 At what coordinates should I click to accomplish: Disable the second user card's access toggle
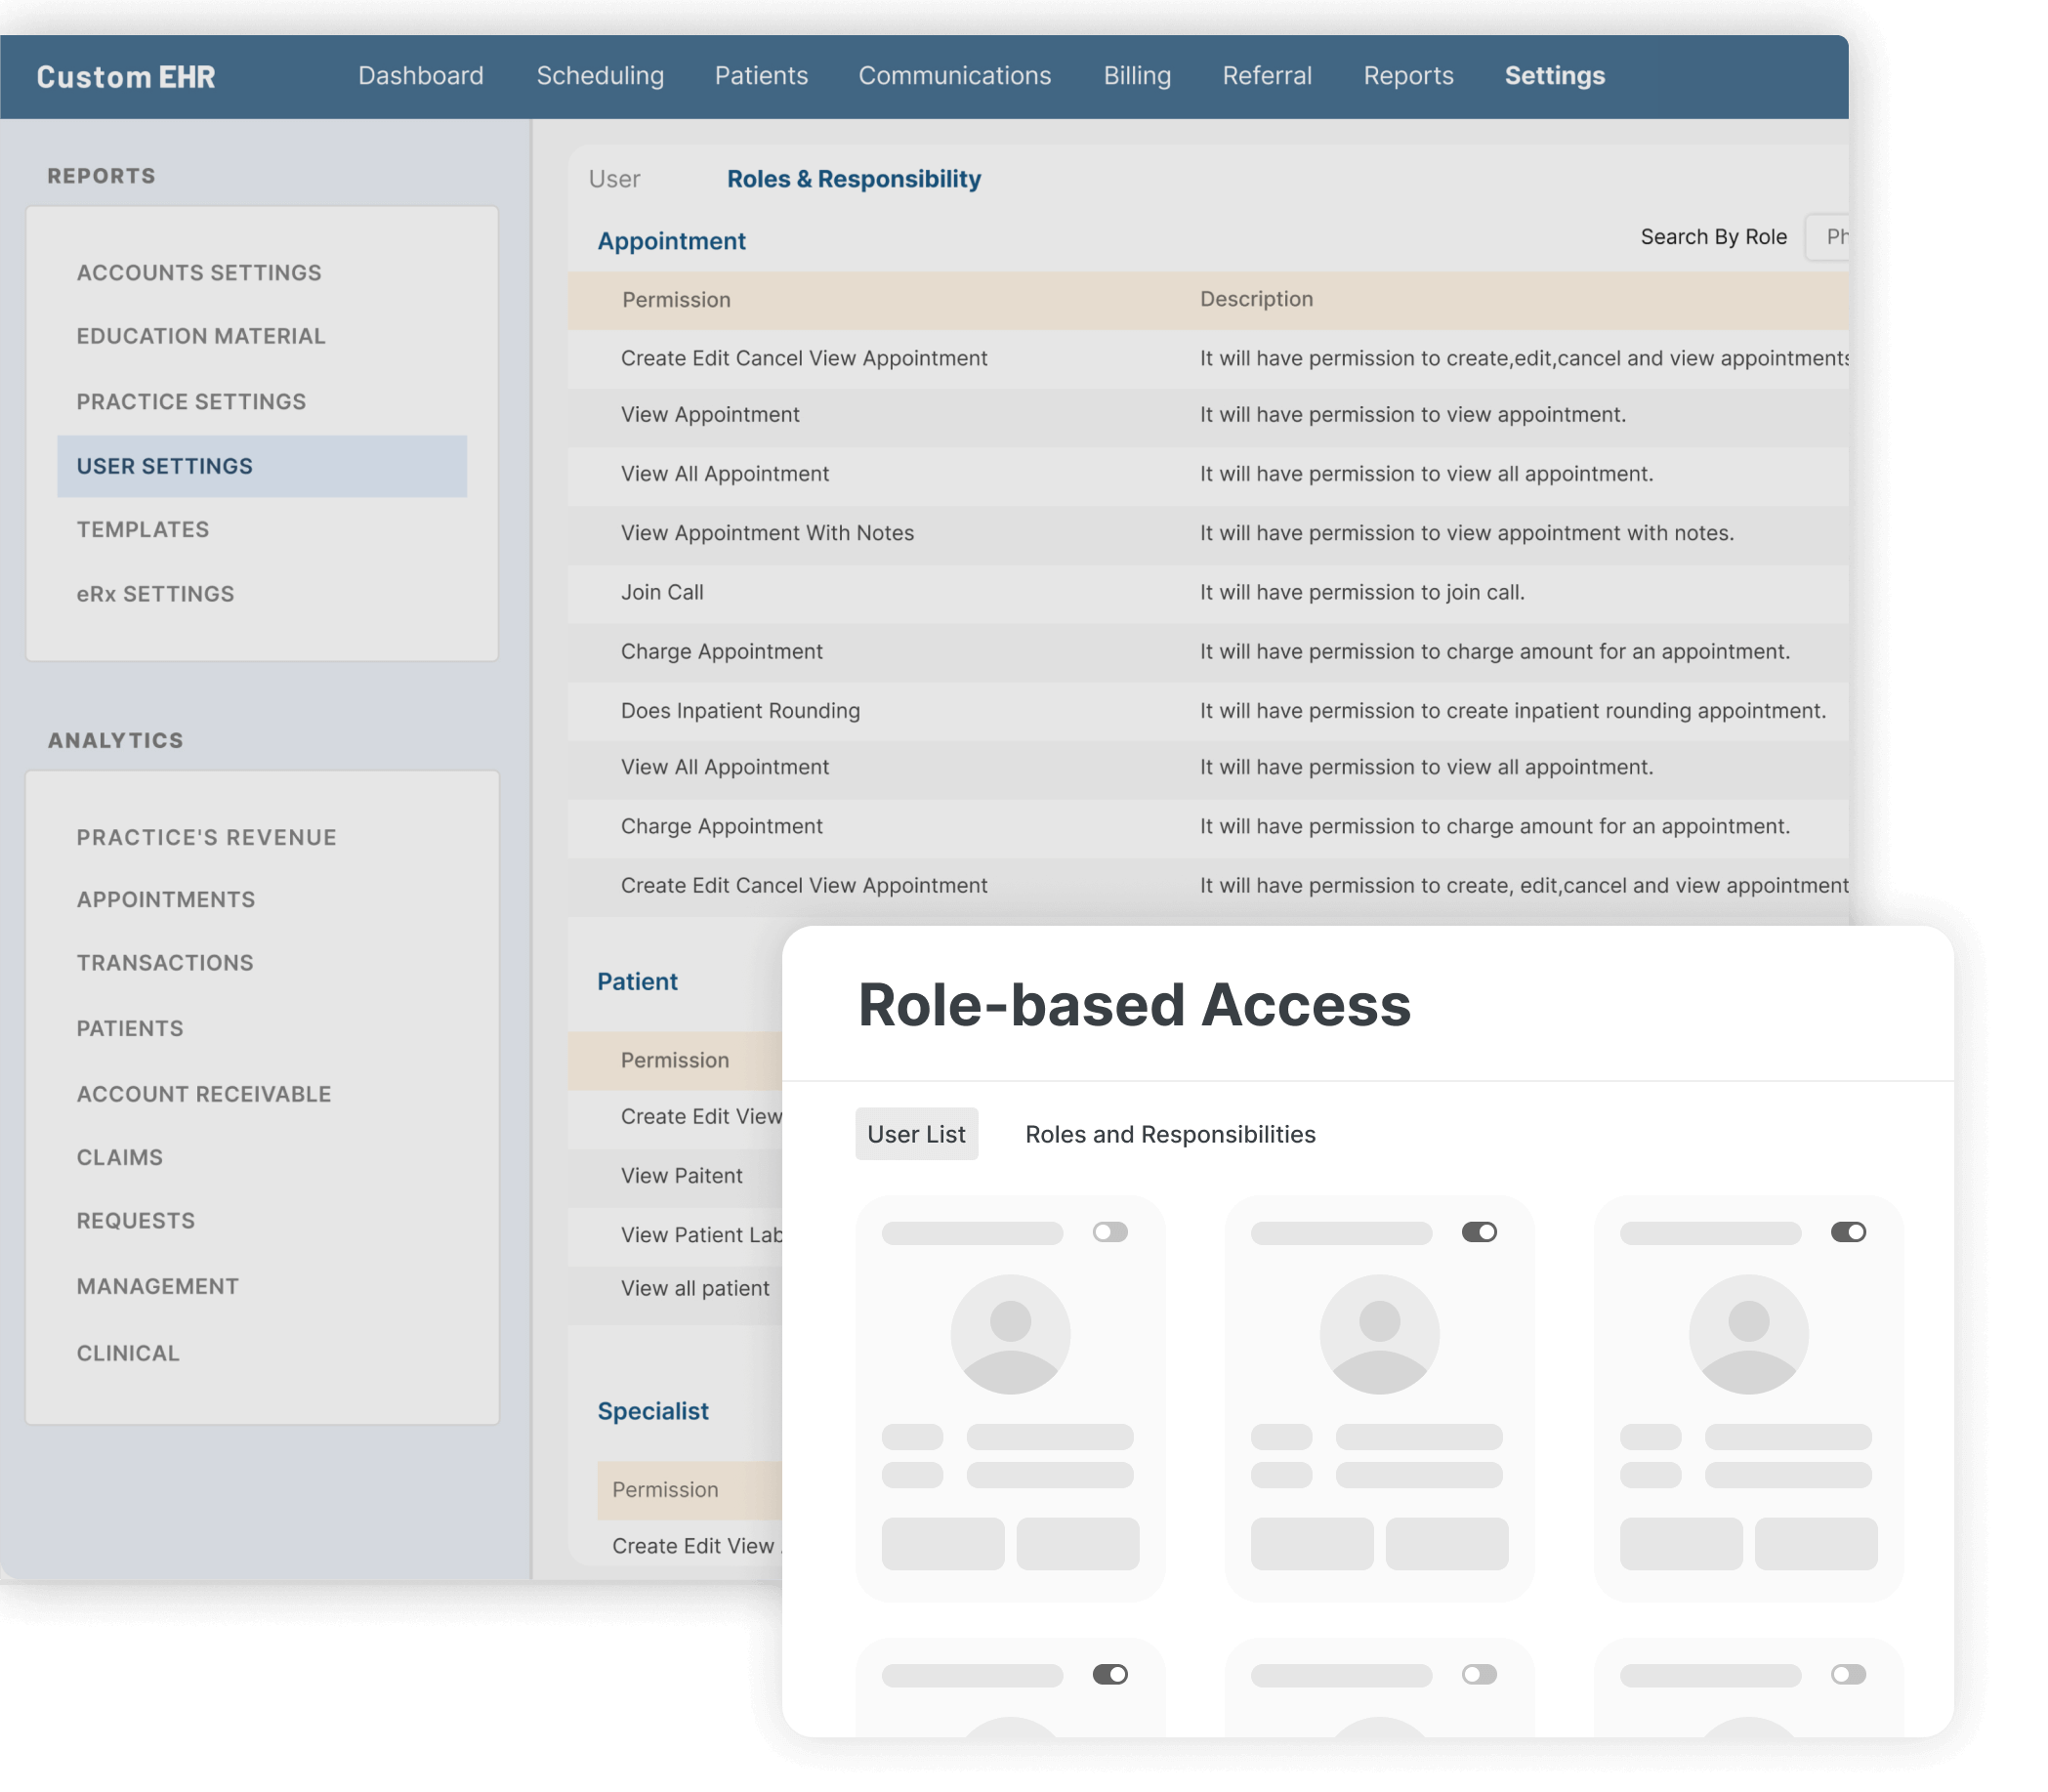point(1480,1232)
